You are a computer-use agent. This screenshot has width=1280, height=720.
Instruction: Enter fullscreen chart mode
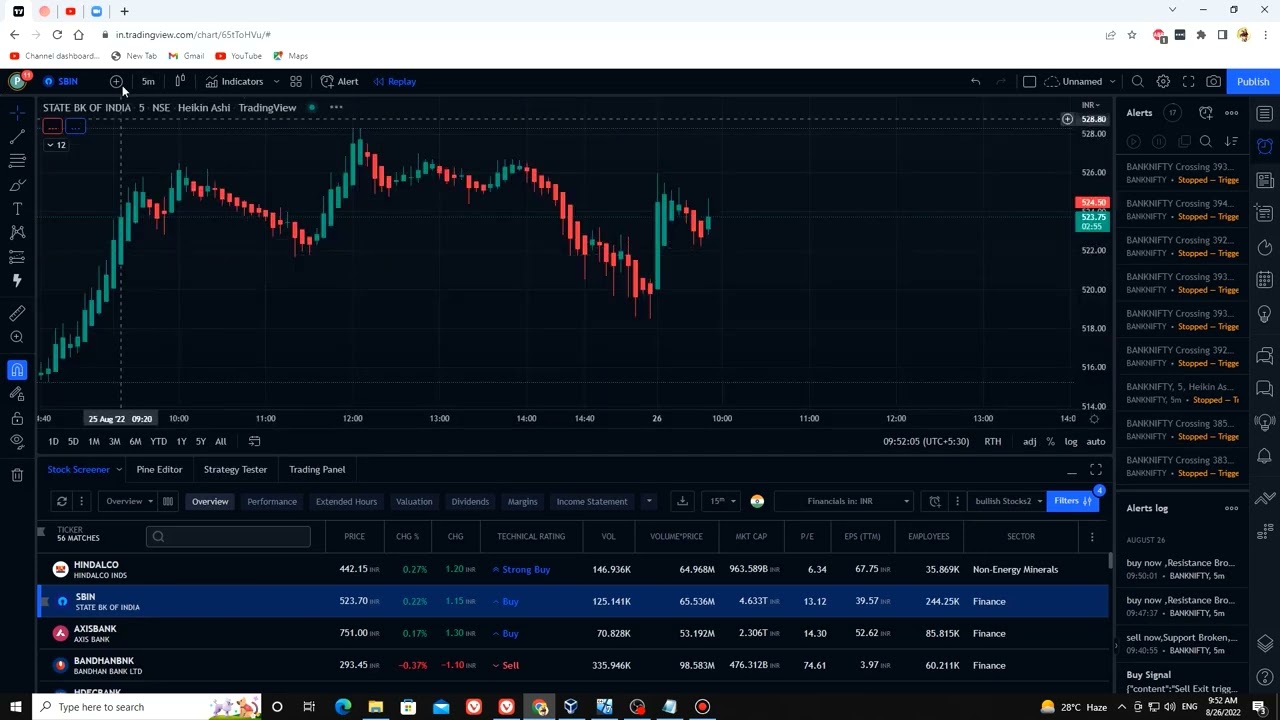(x=1188, y=81)
